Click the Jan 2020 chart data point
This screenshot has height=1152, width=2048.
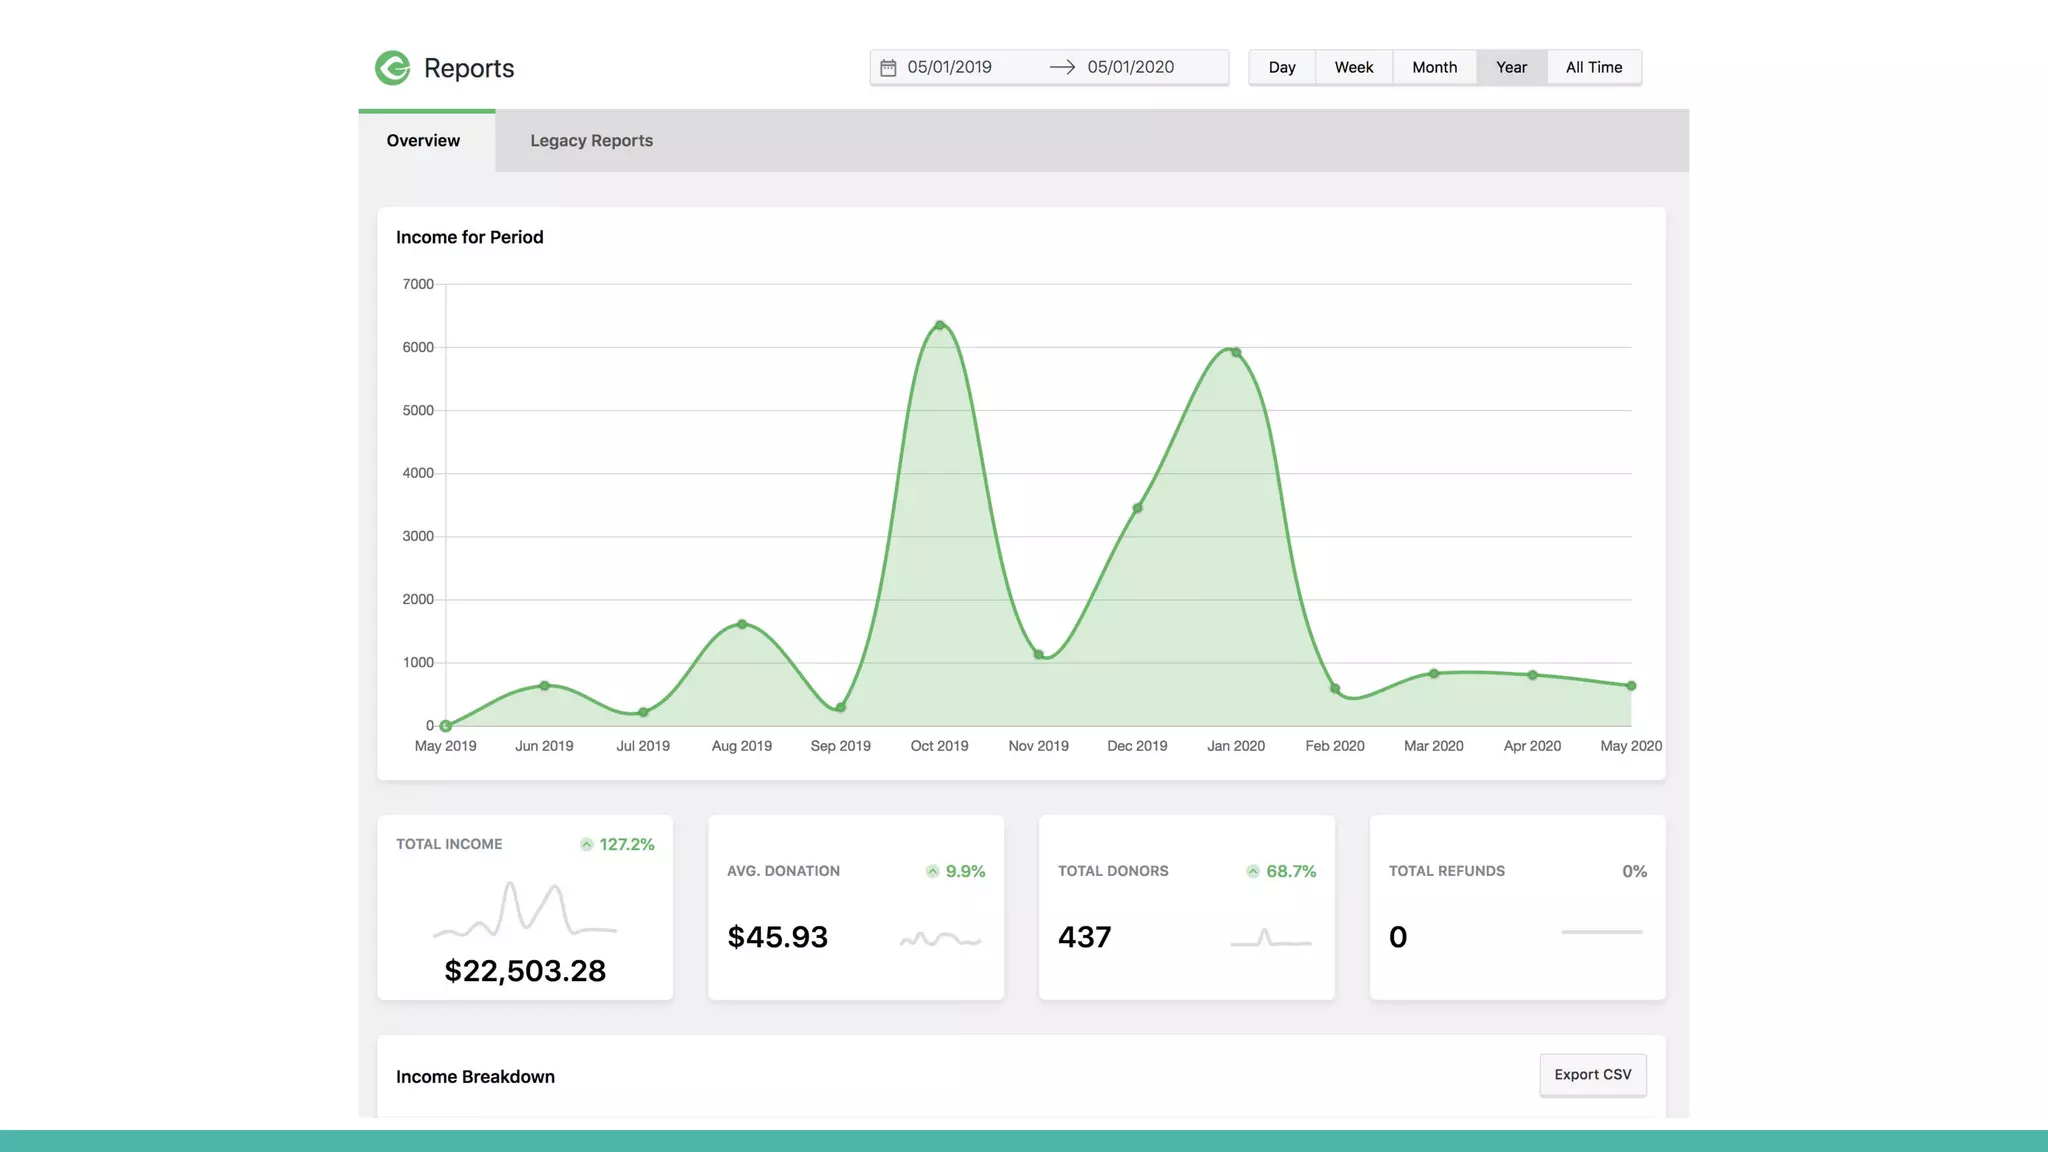click(1236, 353)
